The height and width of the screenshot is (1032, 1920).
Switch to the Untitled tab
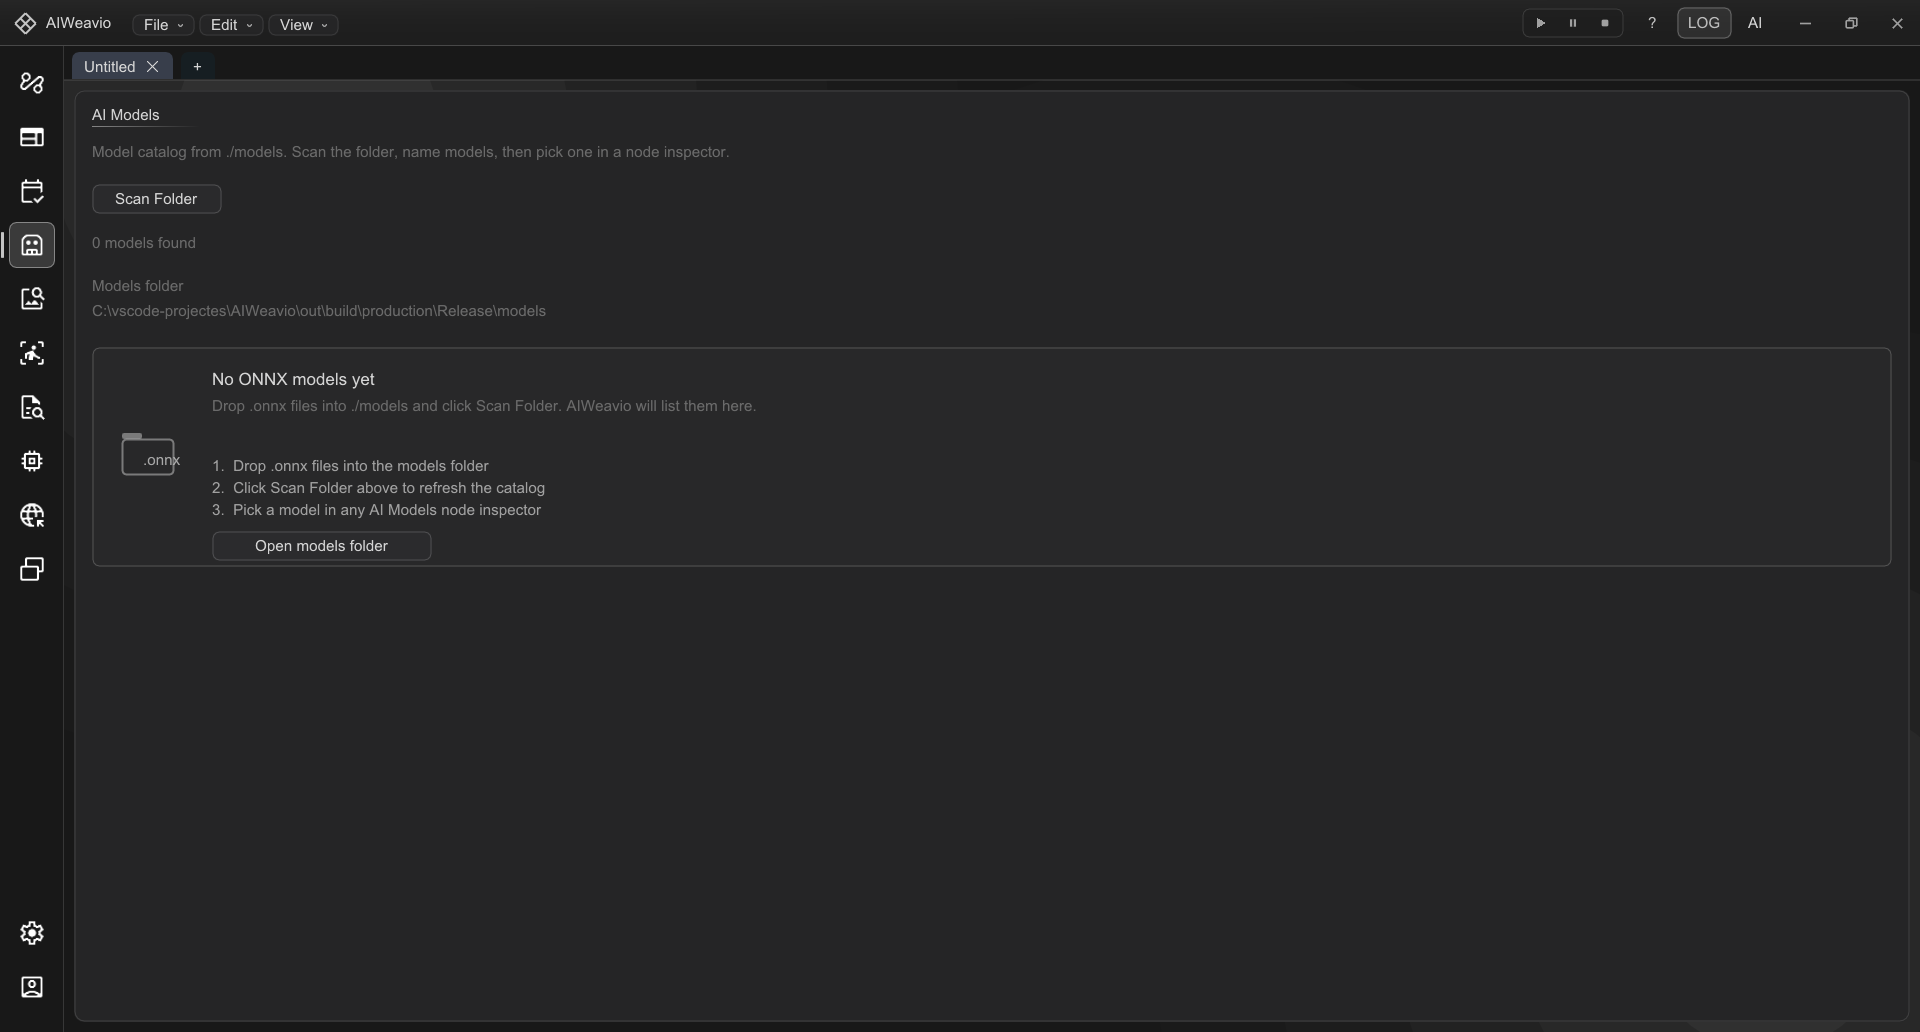pyautogui.click(x=110, y=66)
